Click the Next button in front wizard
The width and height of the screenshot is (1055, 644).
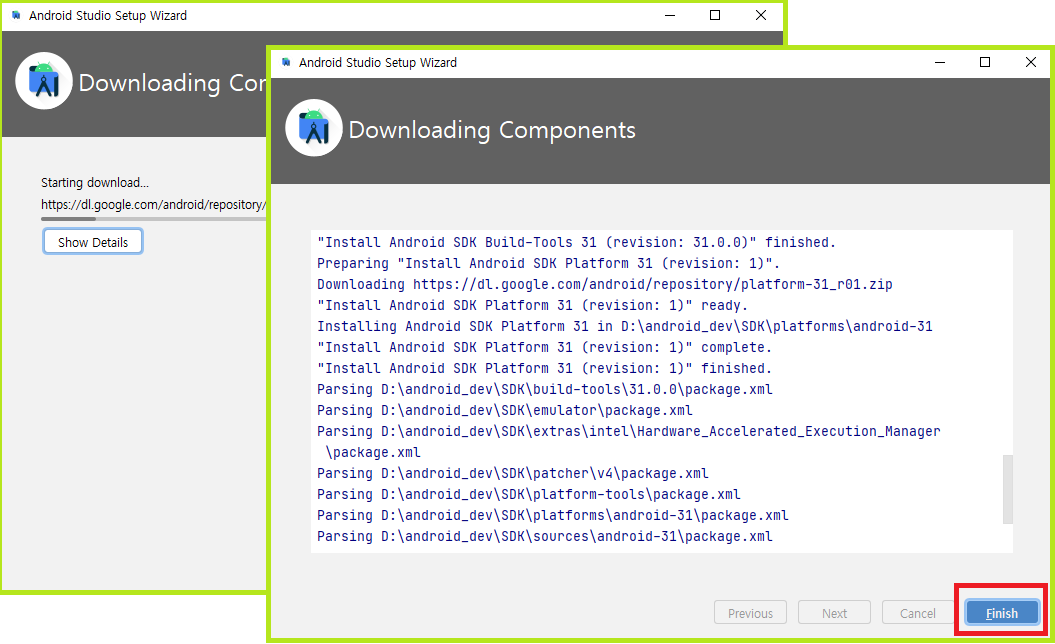[x=834, y=613]
